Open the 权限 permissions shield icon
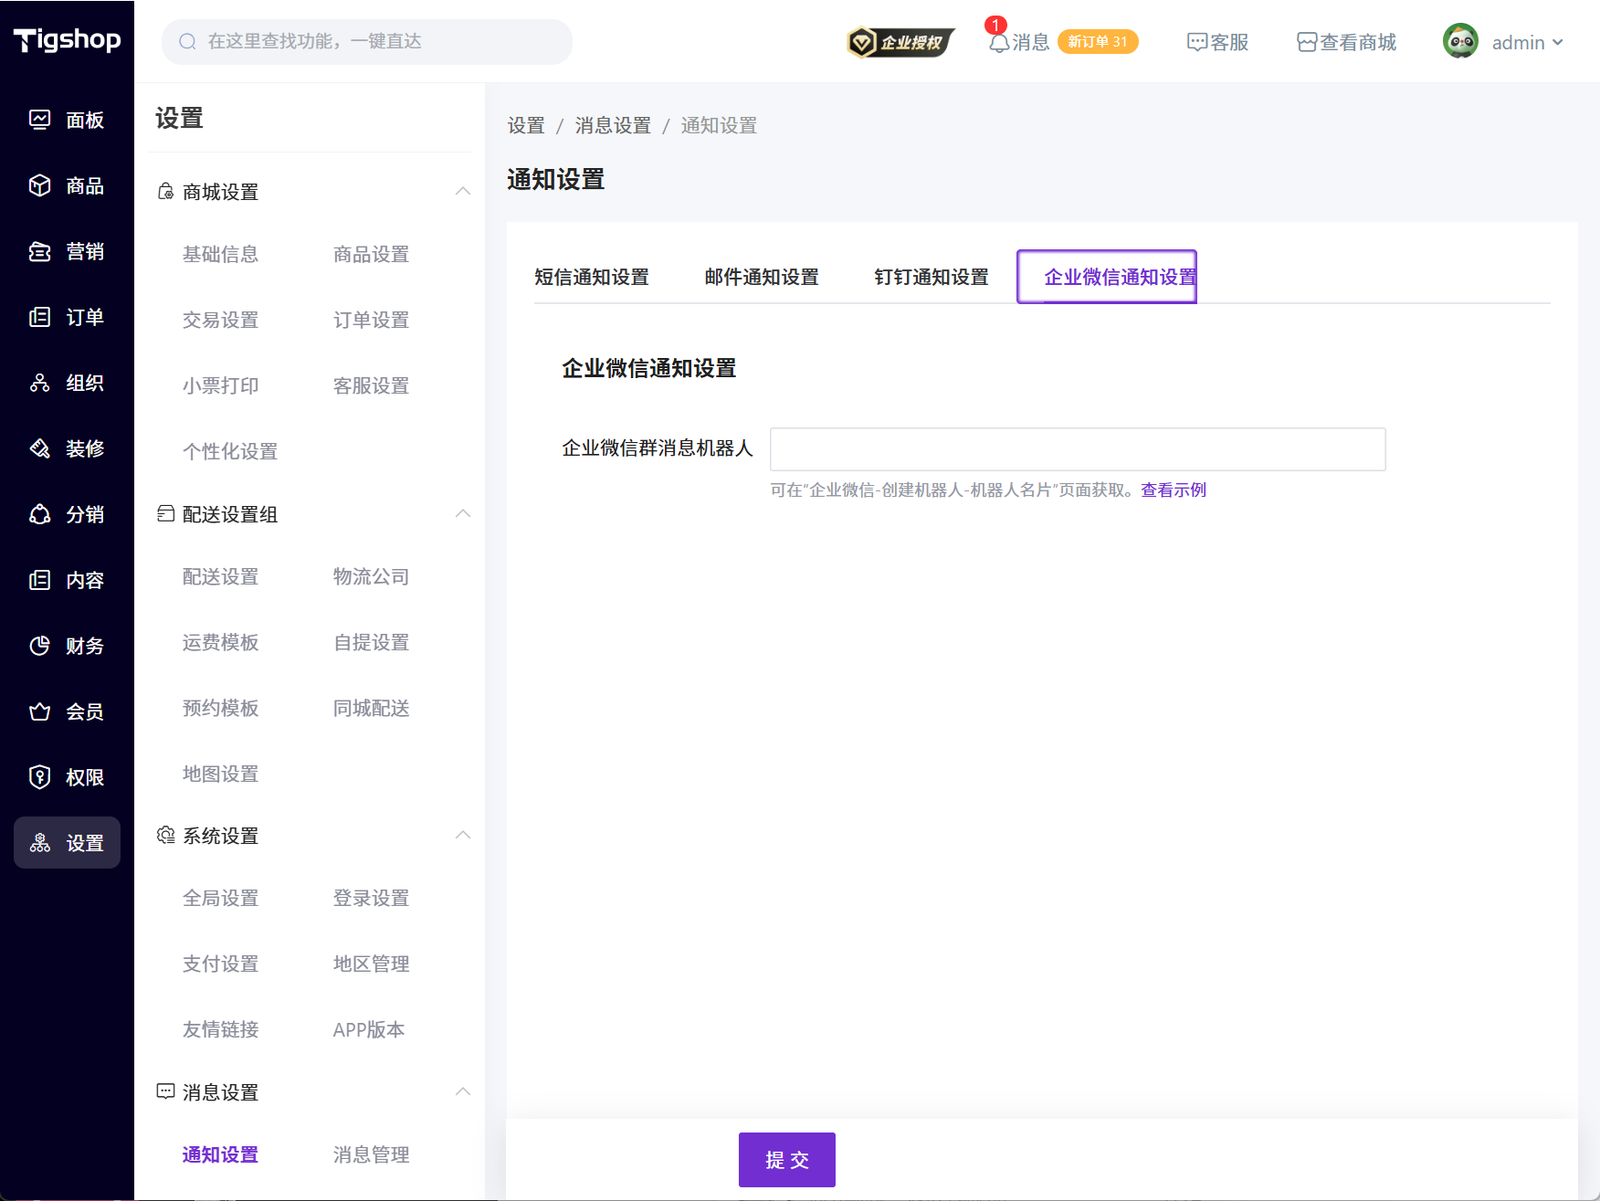The height and width of the screenshot is (1201, 1600). tap(39, 777)
